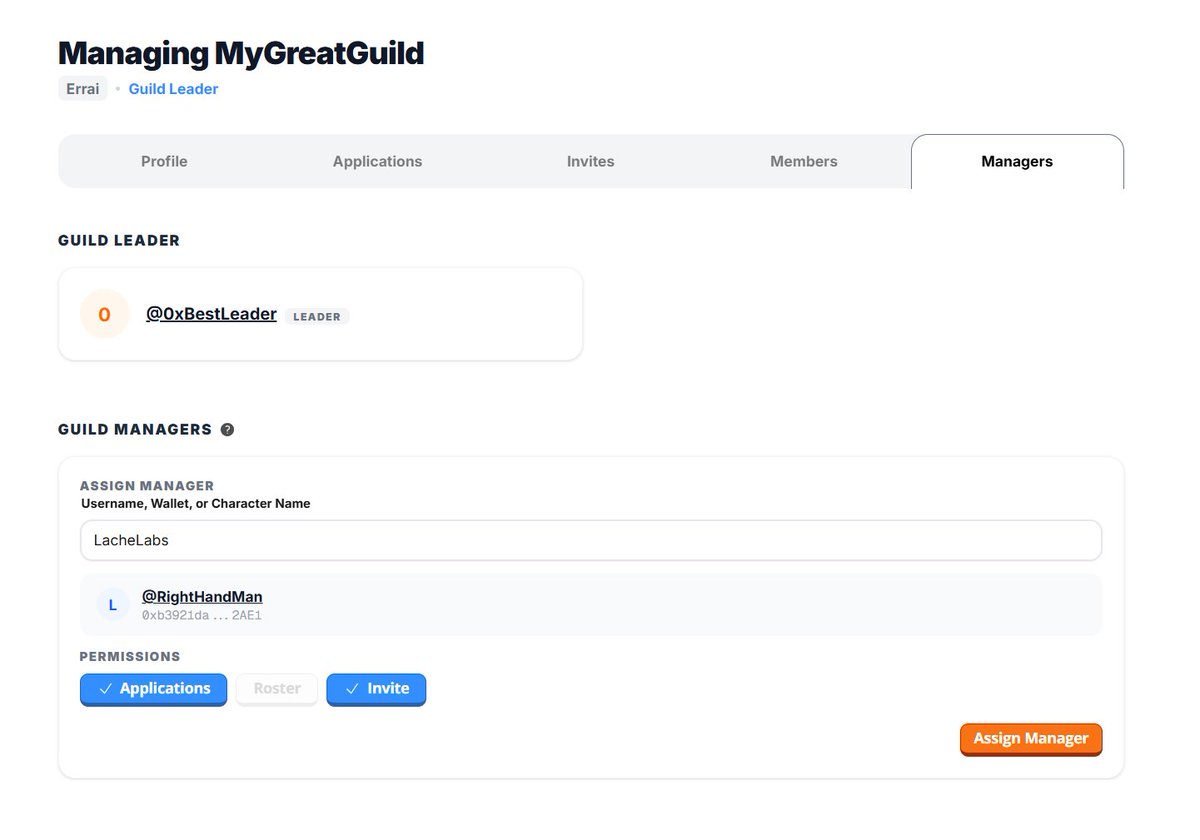The image size is (1200, 840).
Task: Toggle the Roster permission
Action: point(277,689)
